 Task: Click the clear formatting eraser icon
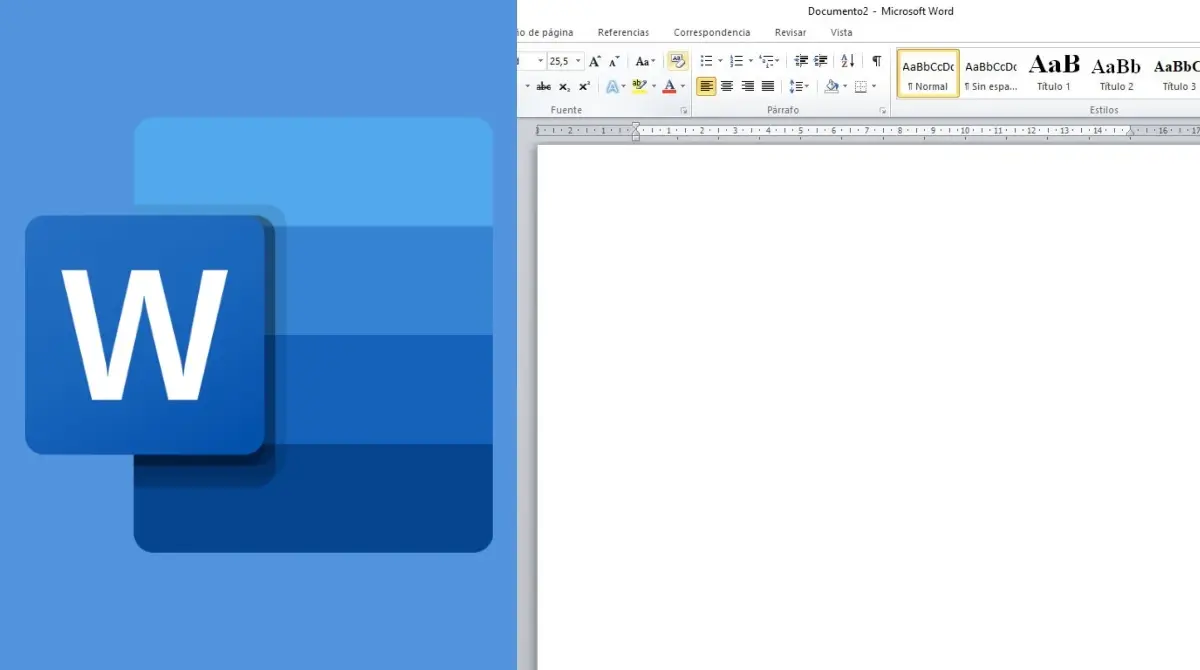[677, 61]
